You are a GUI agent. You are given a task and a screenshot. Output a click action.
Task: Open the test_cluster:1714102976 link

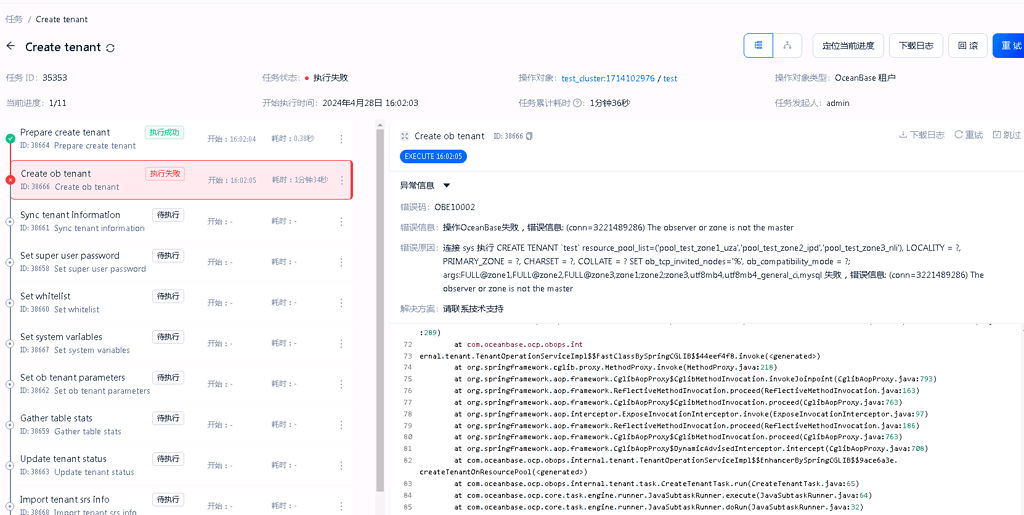click(608, 78)
